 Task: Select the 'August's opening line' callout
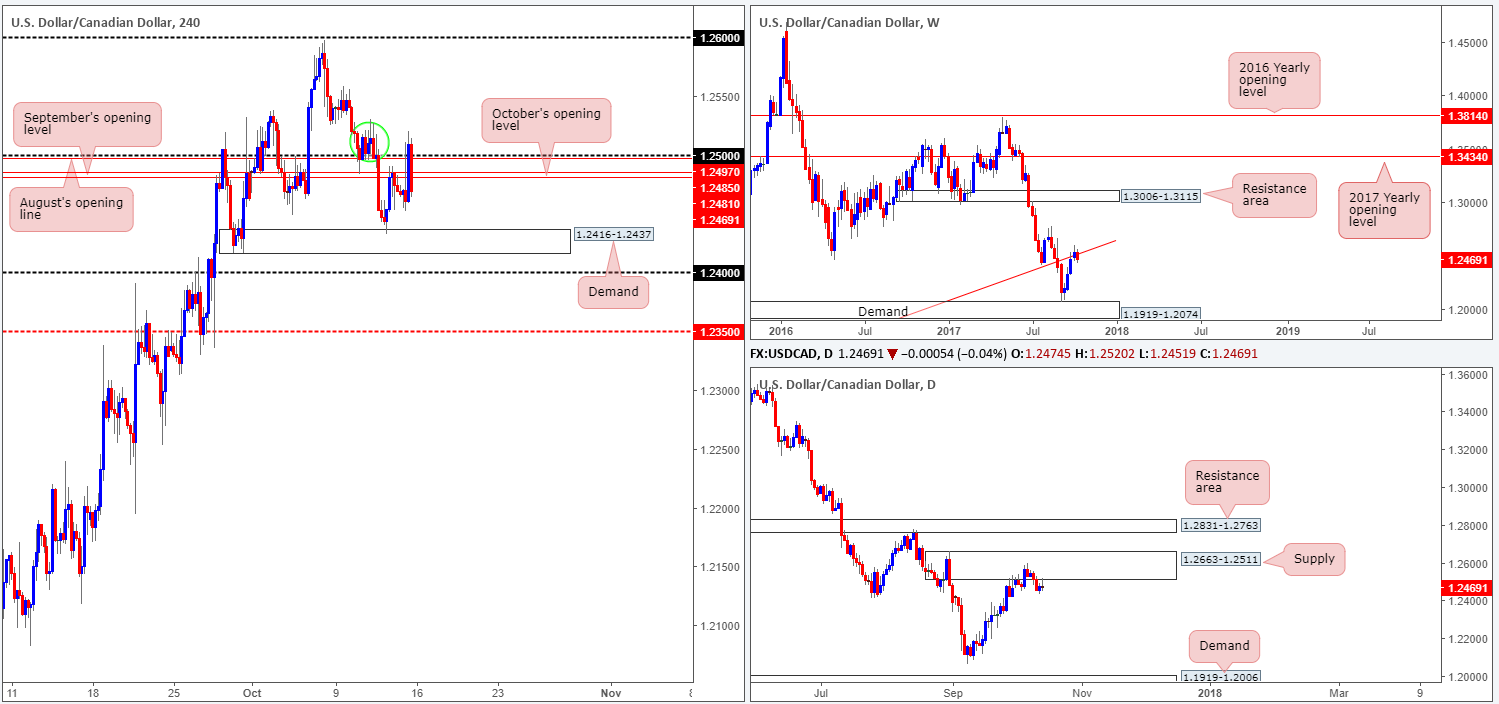tap(69, 209)
